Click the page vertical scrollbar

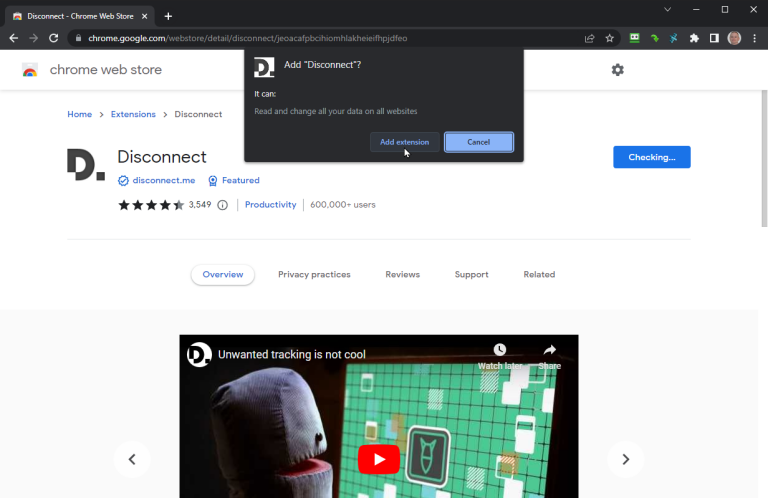764,159
